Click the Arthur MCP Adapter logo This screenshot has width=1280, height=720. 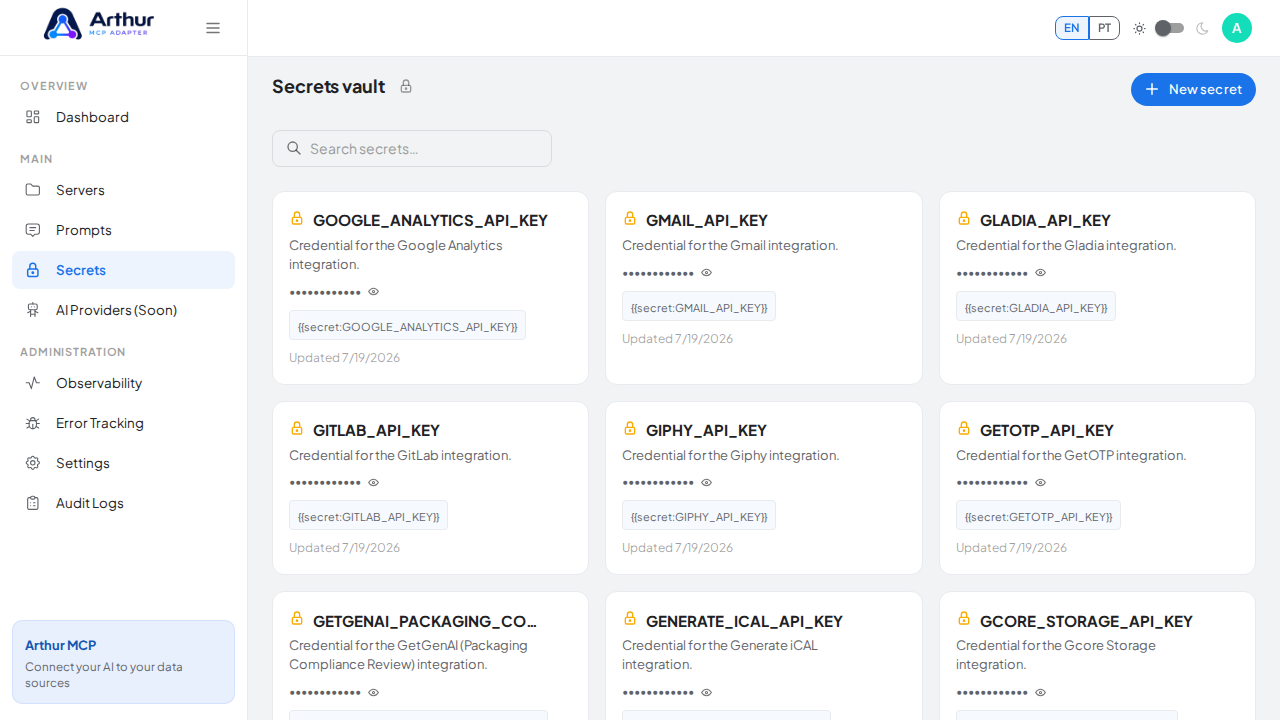click(x=99, y=24)
